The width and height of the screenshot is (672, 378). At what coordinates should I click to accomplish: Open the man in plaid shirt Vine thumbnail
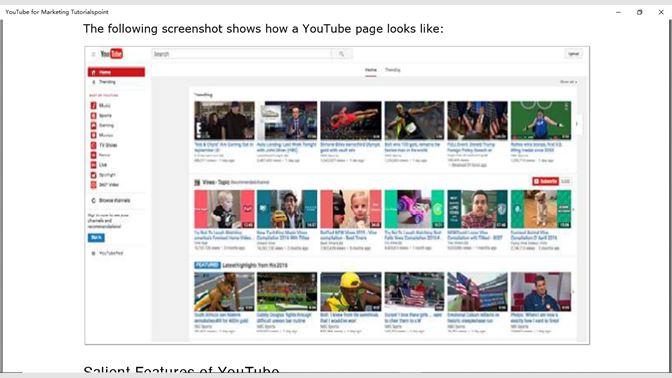[x=477, y=209]
